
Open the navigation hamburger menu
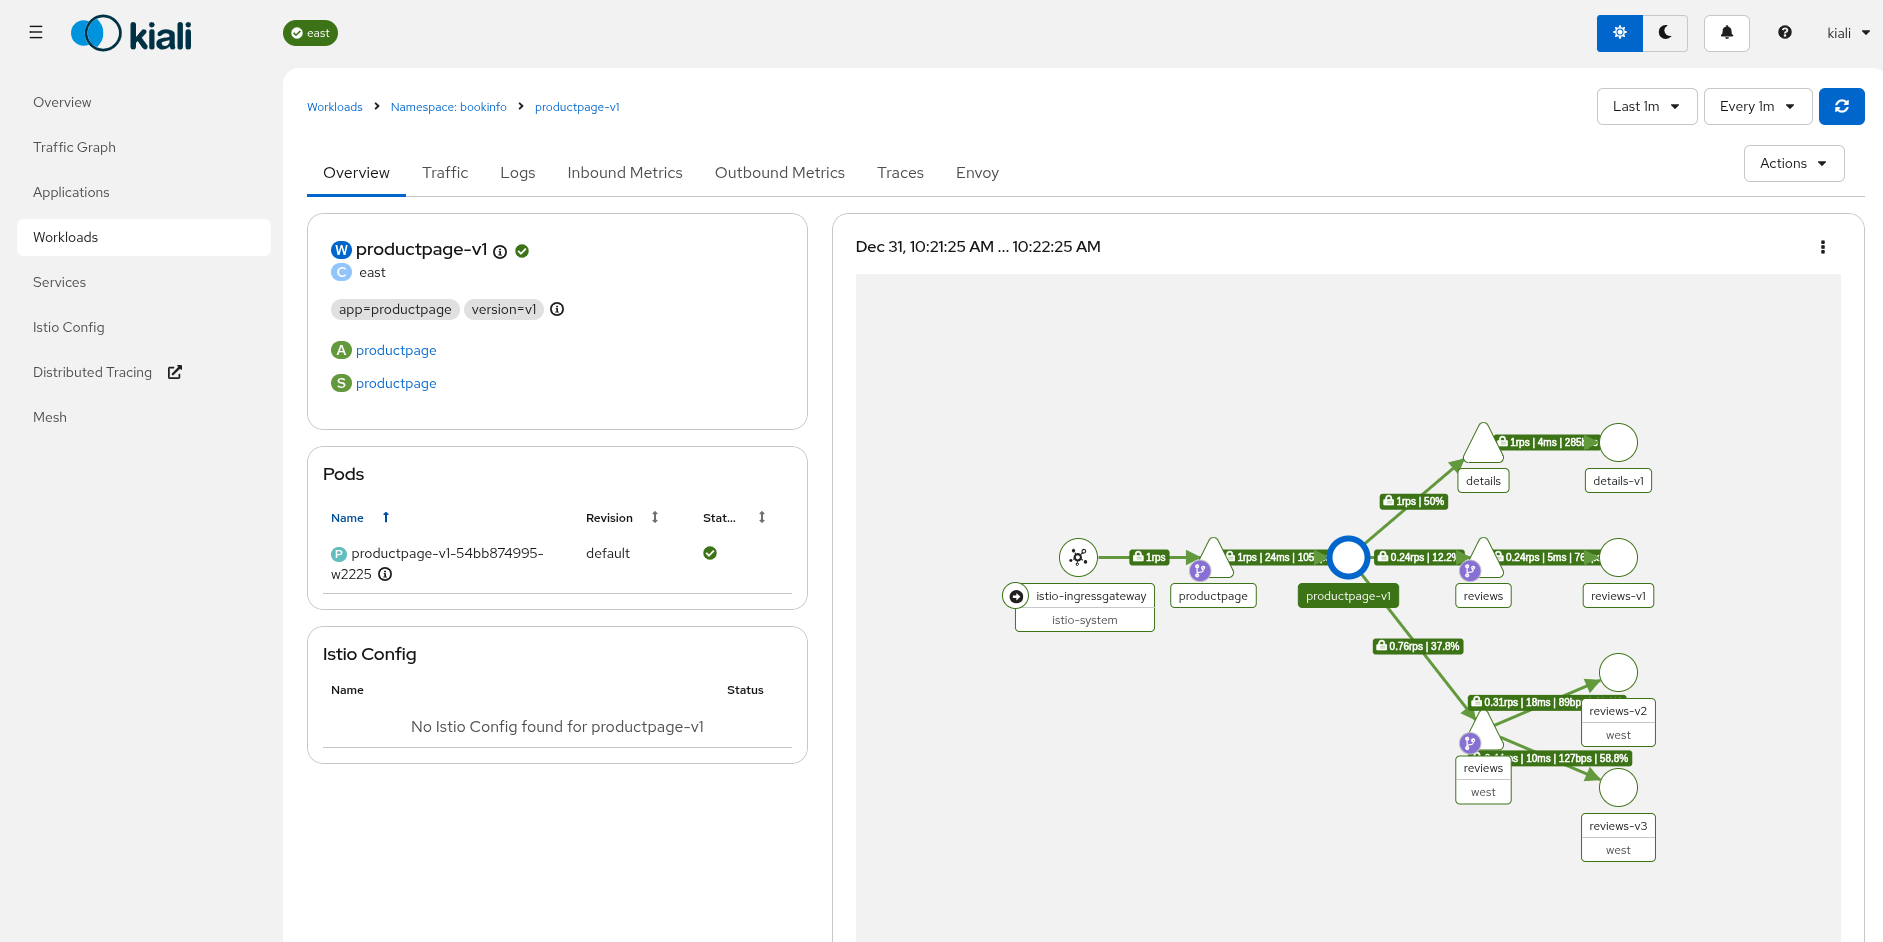point(36,32)
